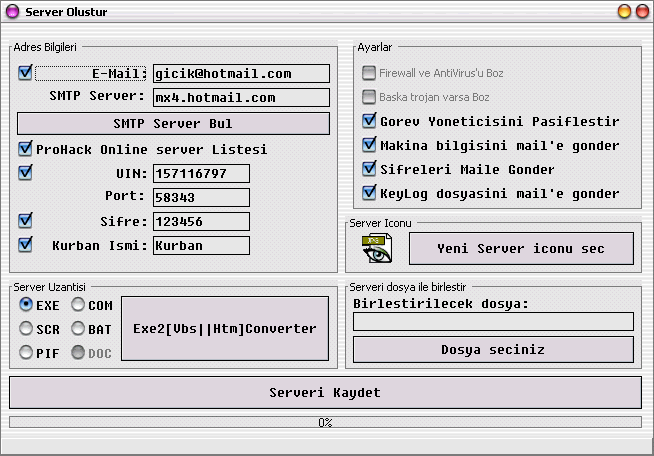
Task: Uncheck ProHack Online server Listesi
Action: pyautogui.click(x=26, y=149)
